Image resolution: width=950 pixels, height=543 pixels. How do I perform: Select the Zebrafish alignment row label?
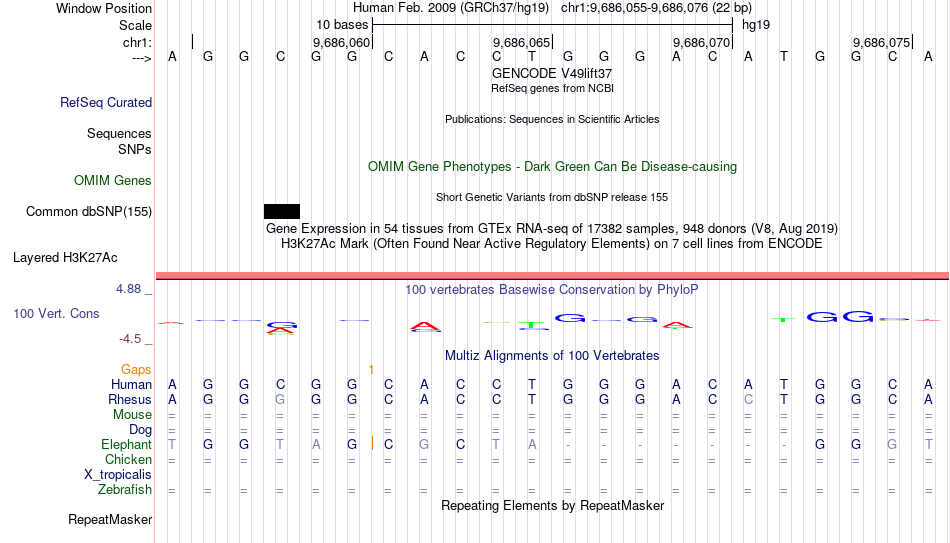tap(125, 490)
